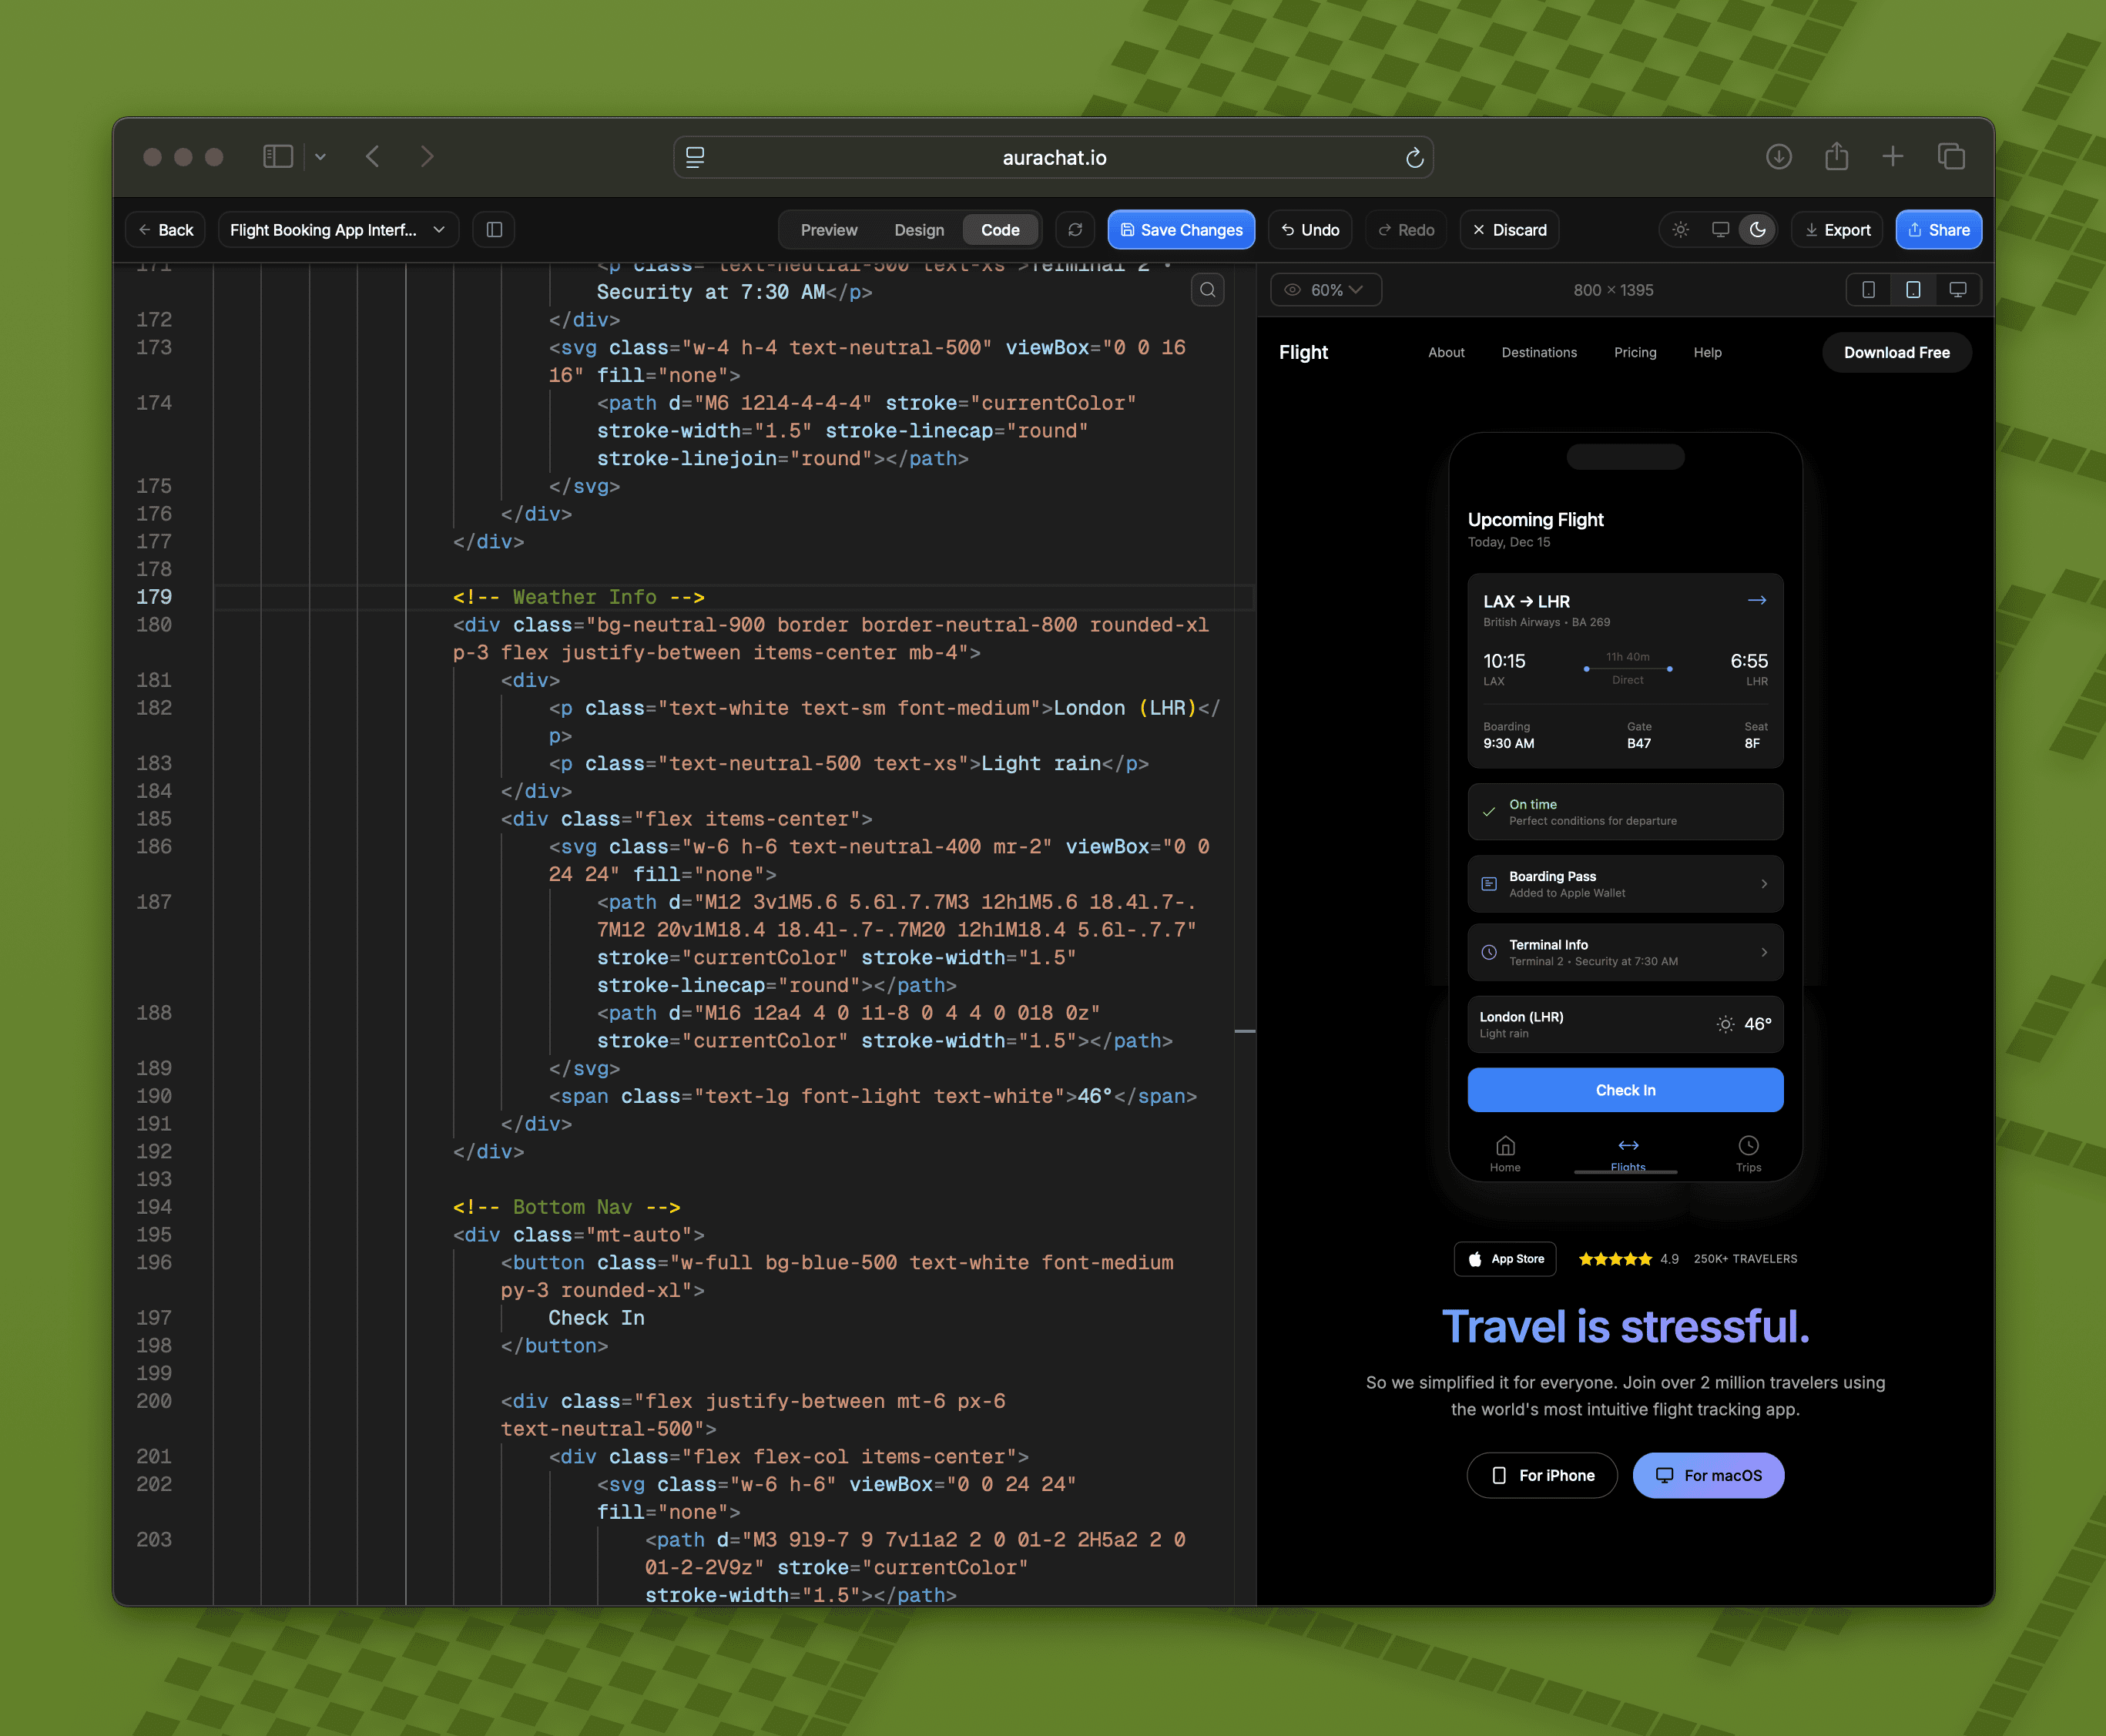Open the Safari share icon
The width and height of the screenshot is (2106, 1736).
(1836, 156)
